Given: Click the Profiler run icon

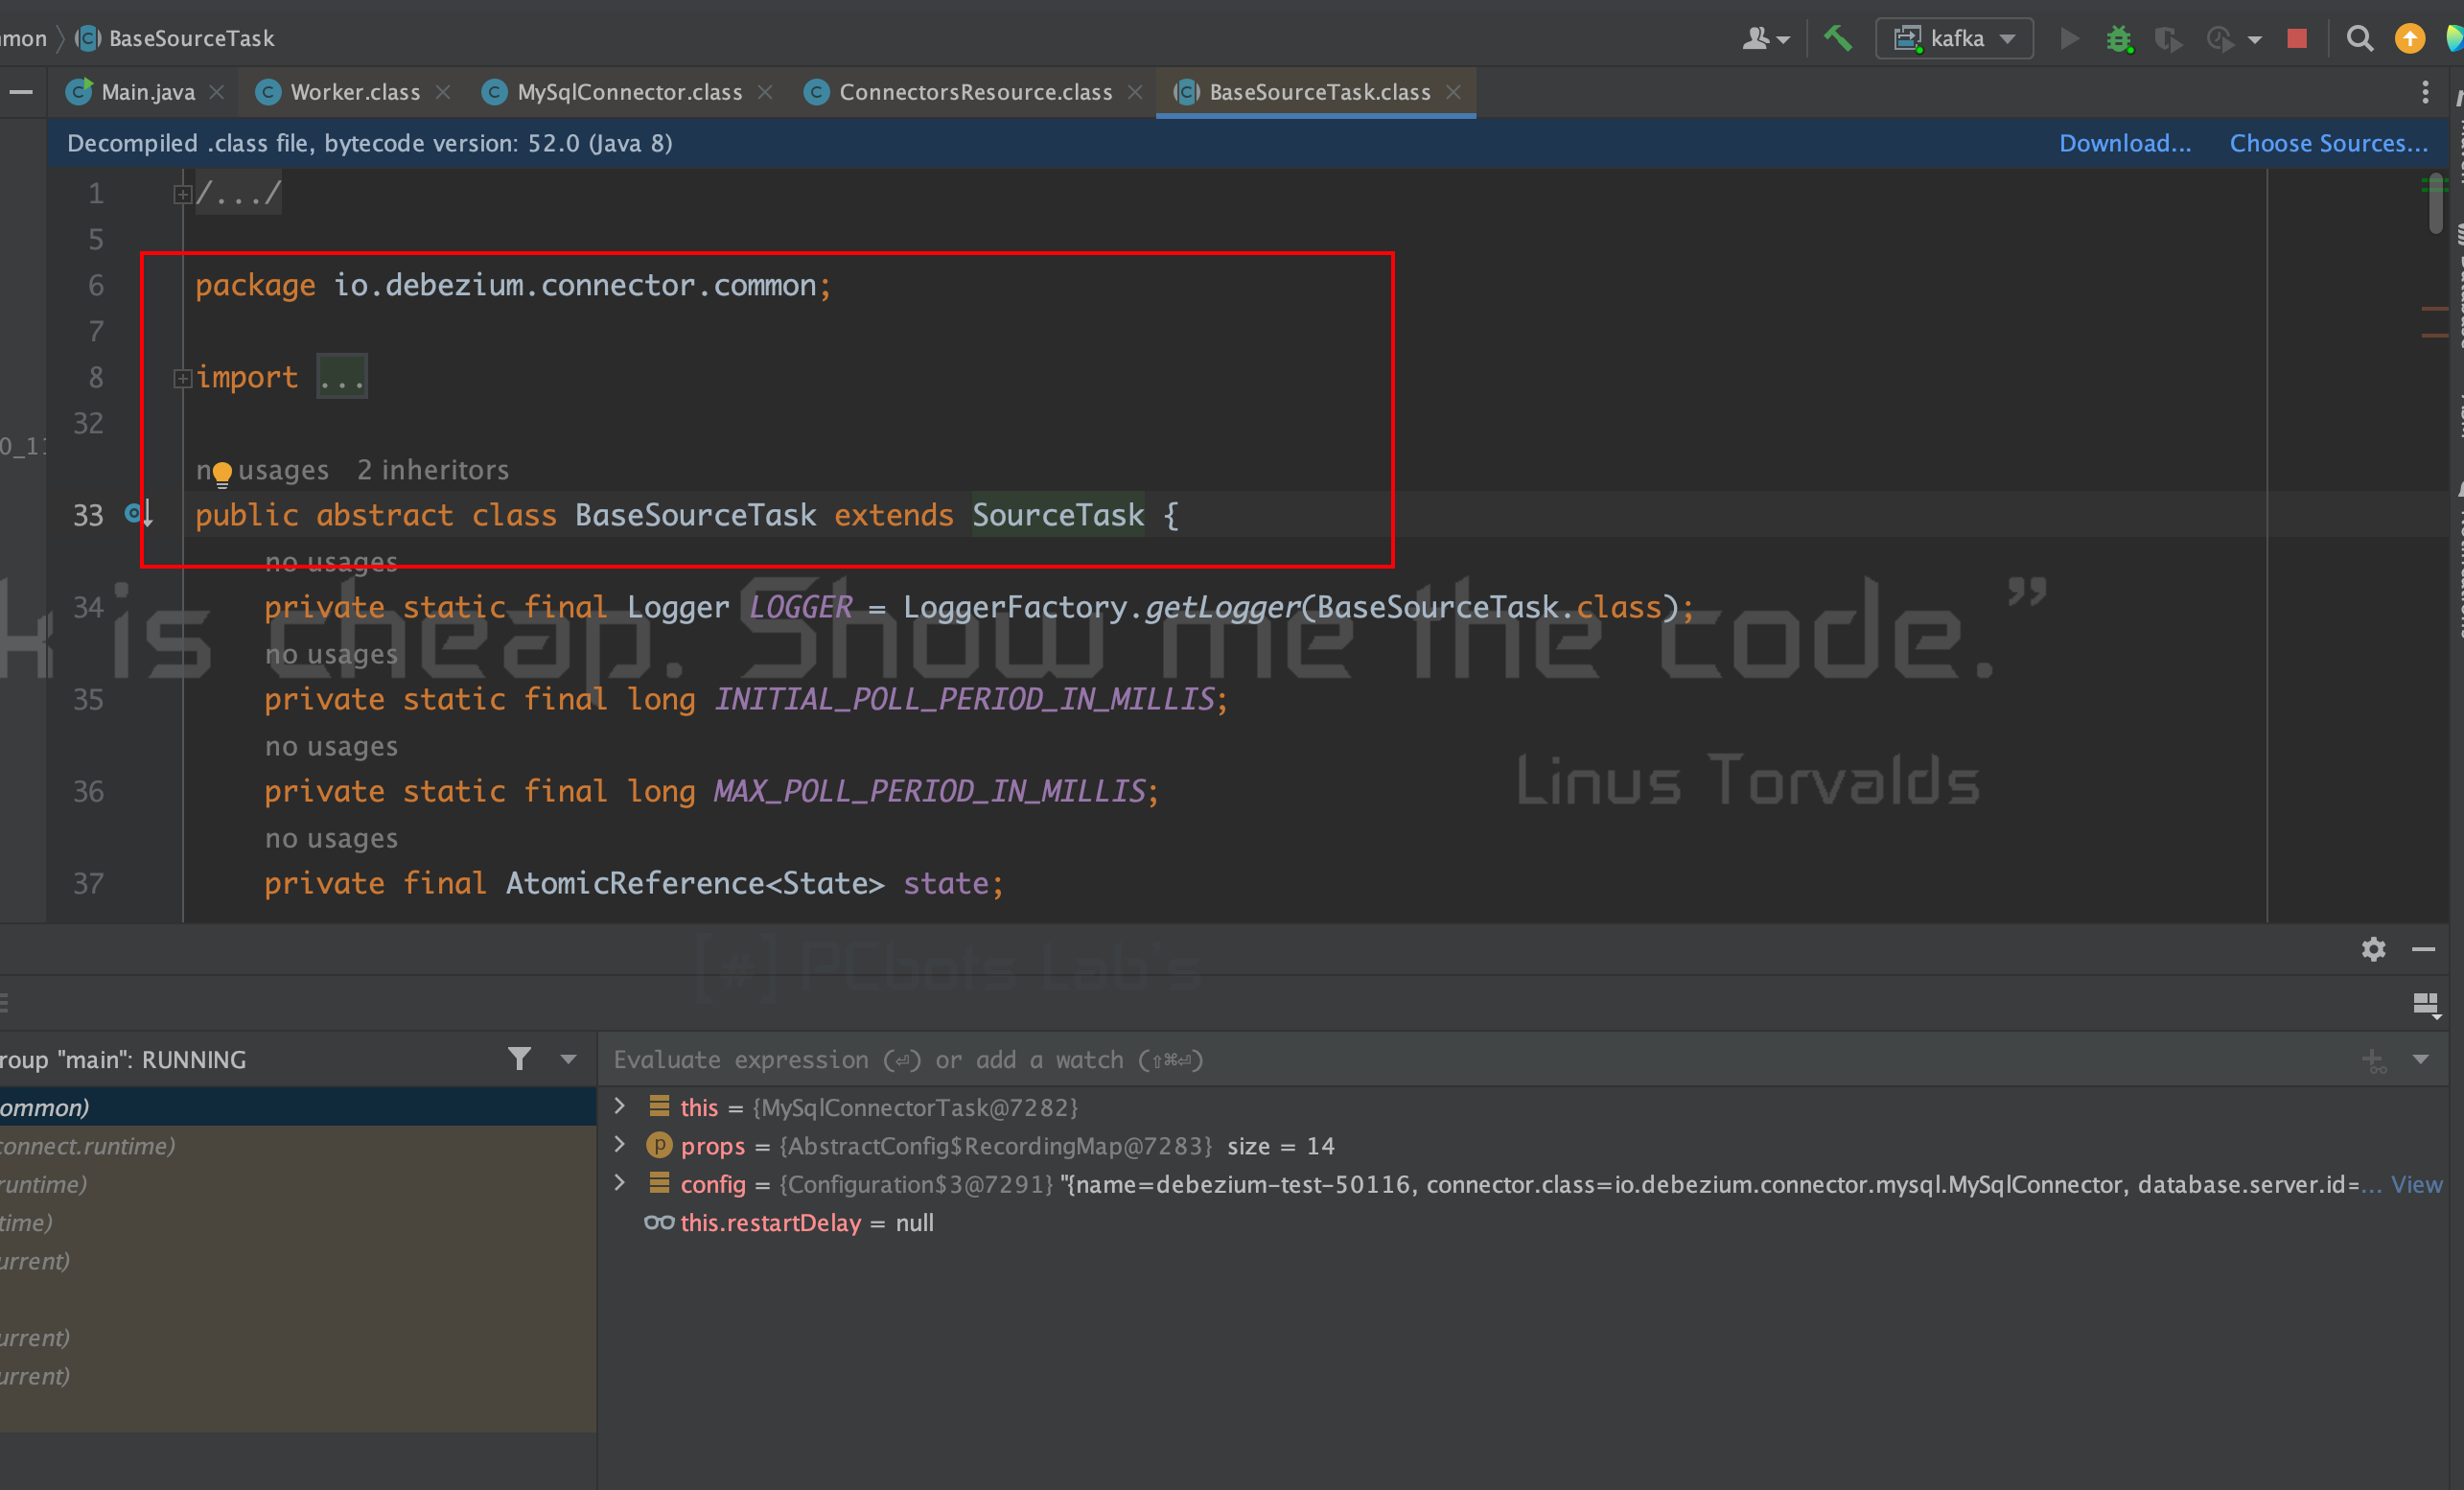Looking at the screenshot, I should [2219, 38].
